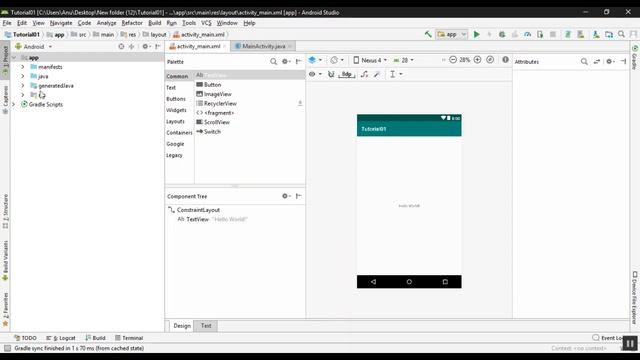This screenshot has height=360, width=640.
Task: Expand the java folder
Action: 23,76
